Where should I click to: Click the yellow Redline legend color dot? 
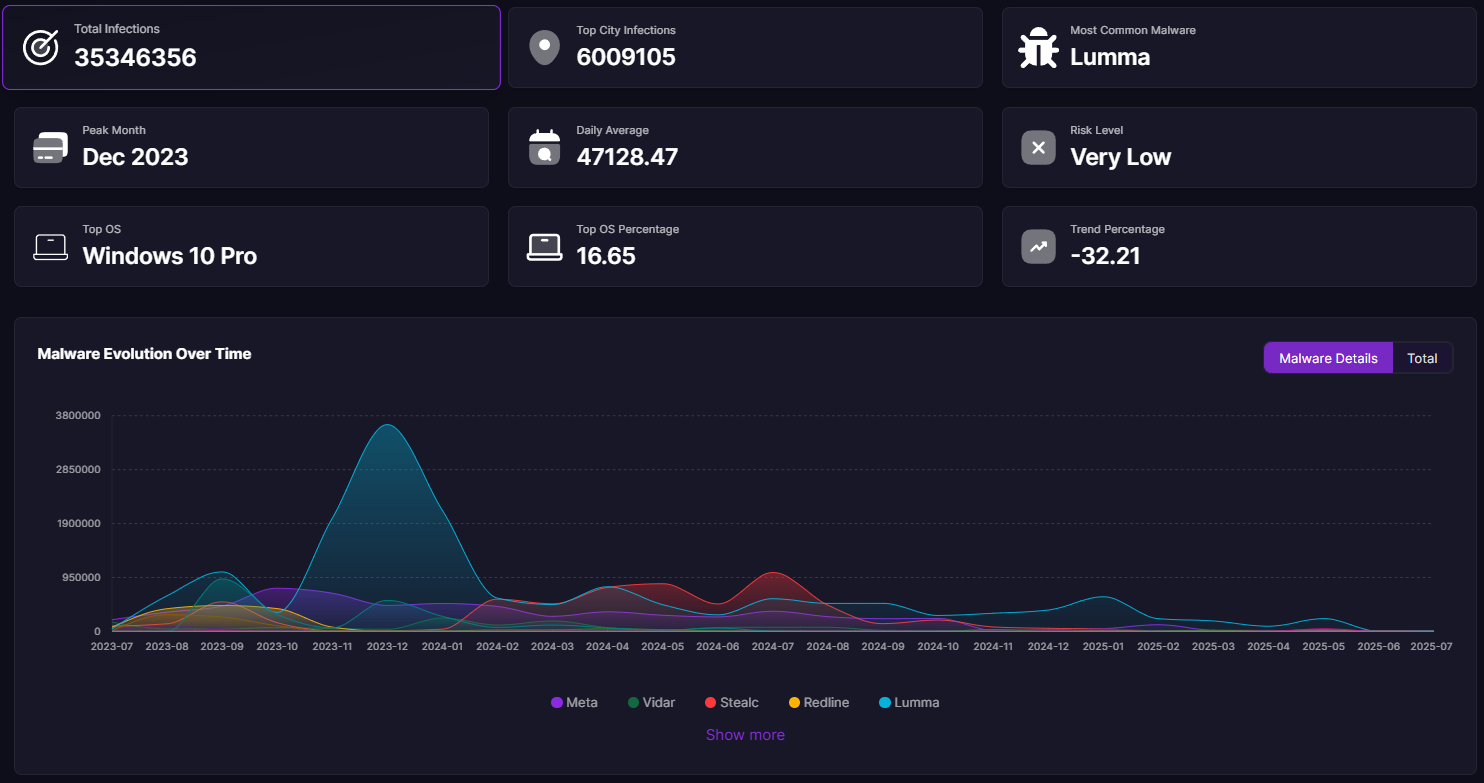795,703
